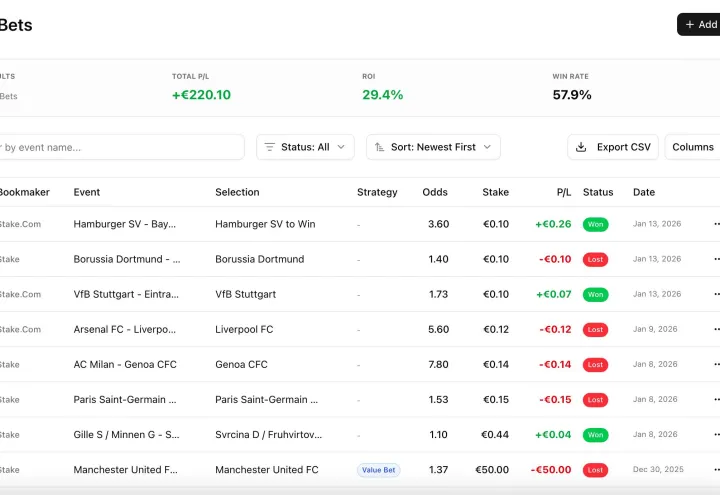
Task: Click odds value 3.60
Action: [439, 224]
